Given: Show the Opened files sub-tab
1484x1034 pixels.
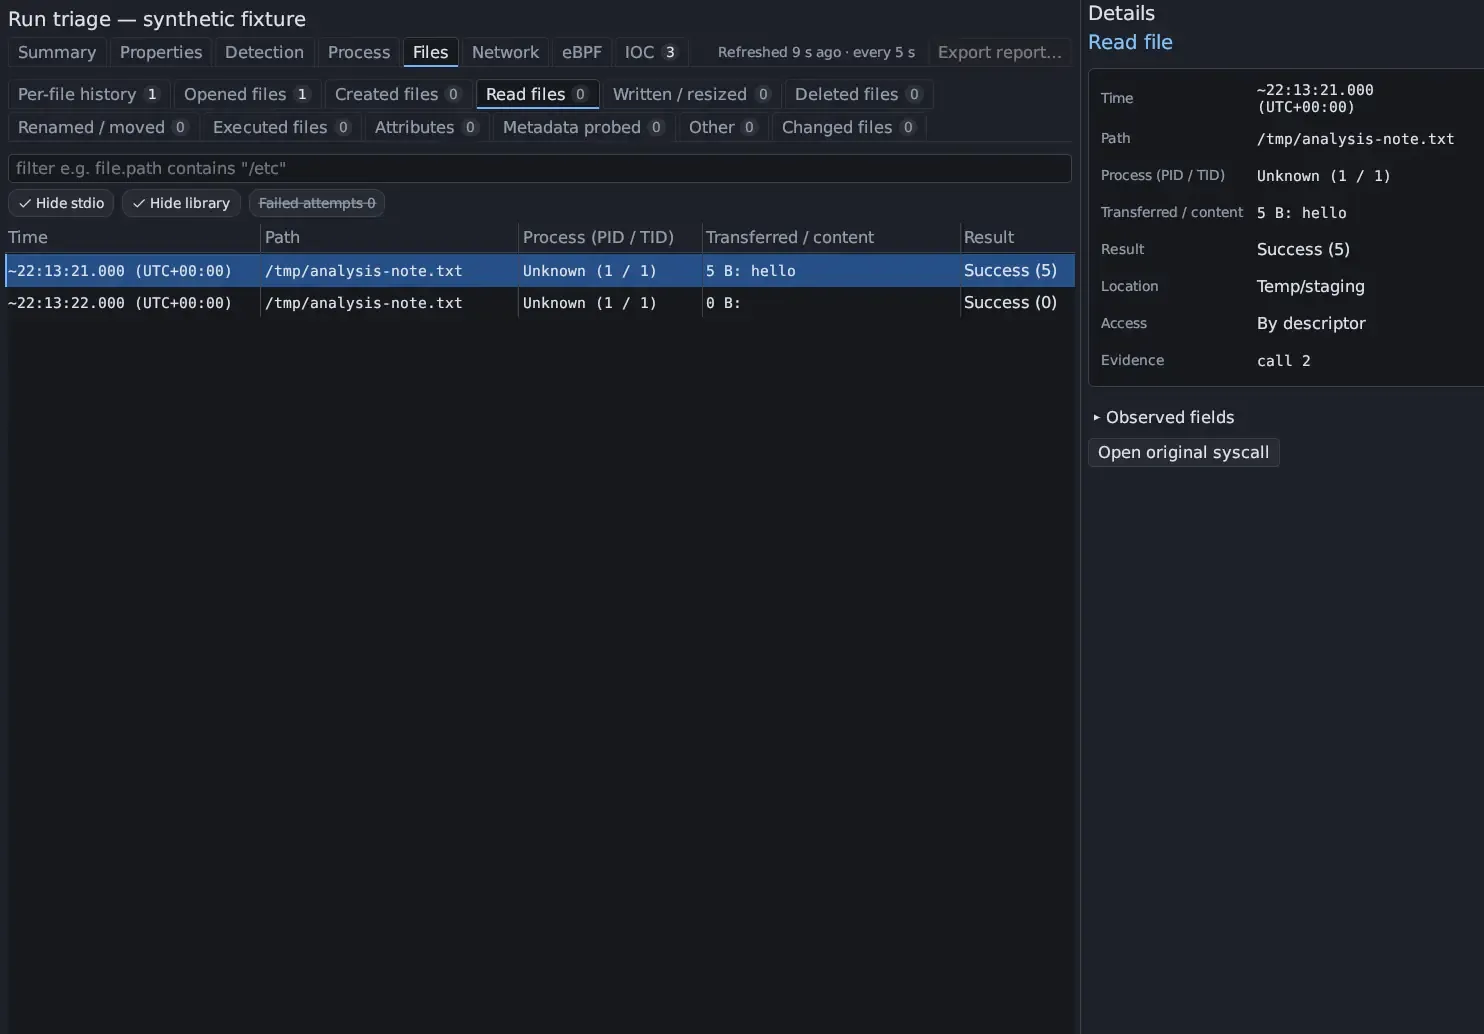Looking at the screenshot, I should [x=247, y=94].
